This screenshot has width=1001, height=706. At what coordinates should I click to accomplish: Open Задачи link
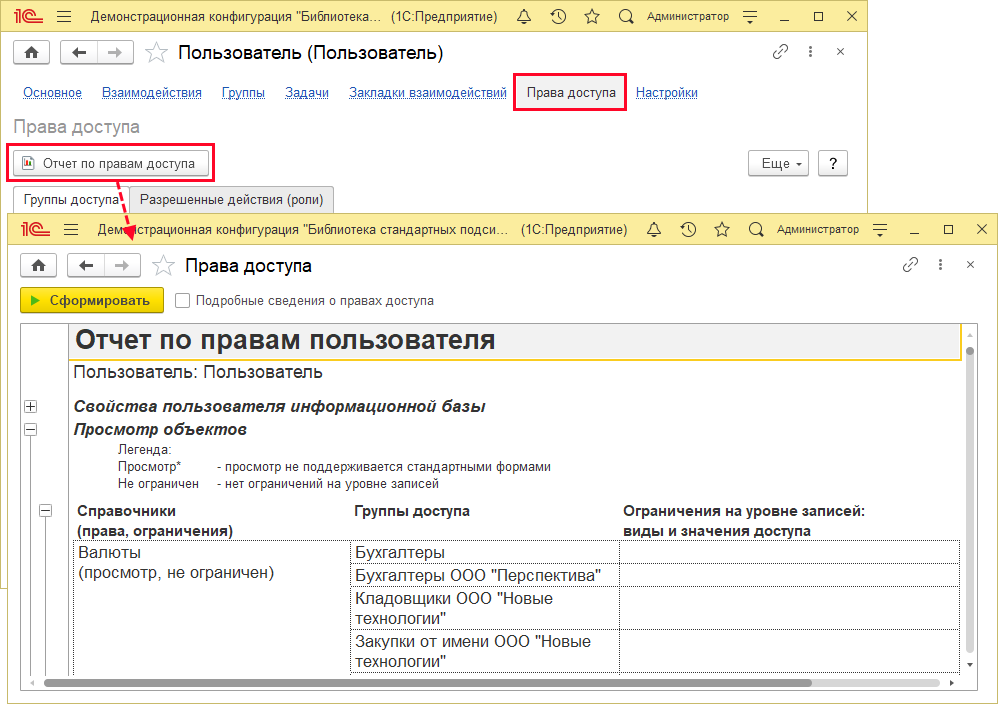click(x=307, y=93)
